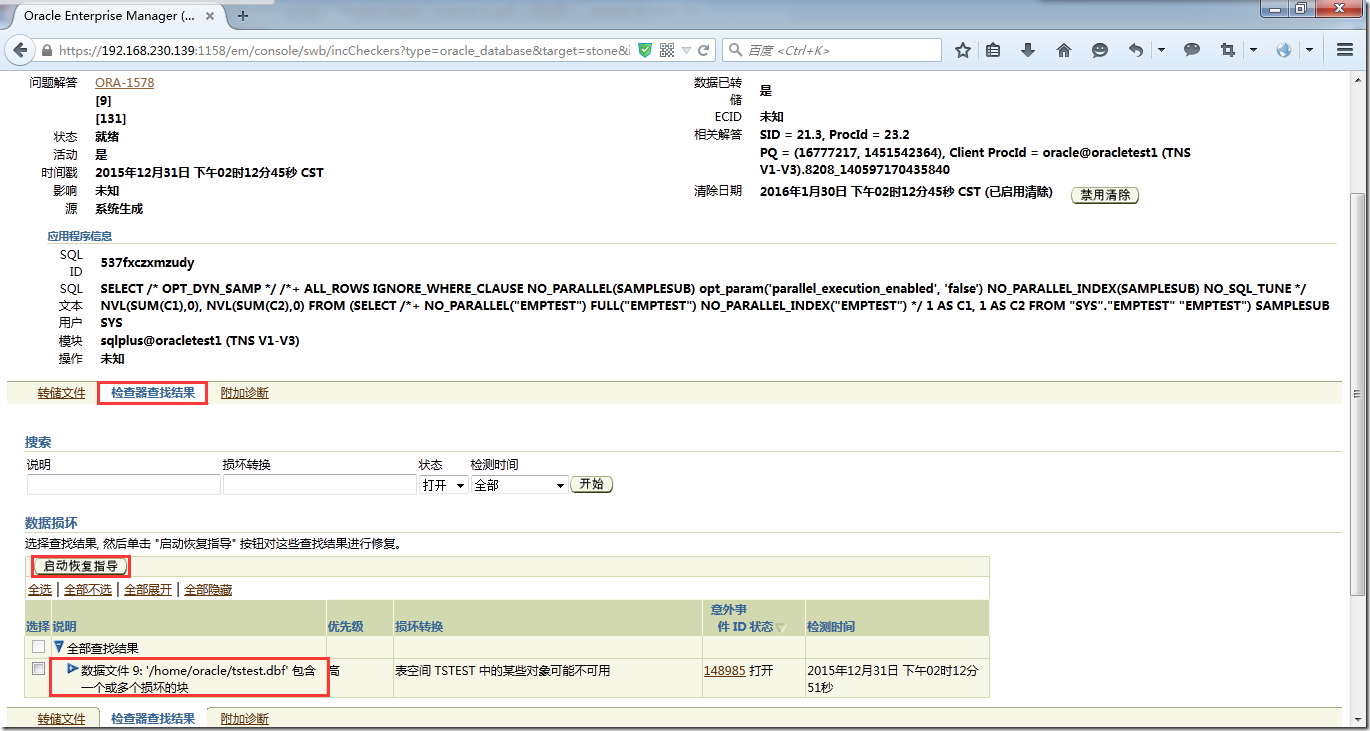Click the browser URL address field
The height and width of the screenshot is (731, 1370).
(x=345, y=50)
